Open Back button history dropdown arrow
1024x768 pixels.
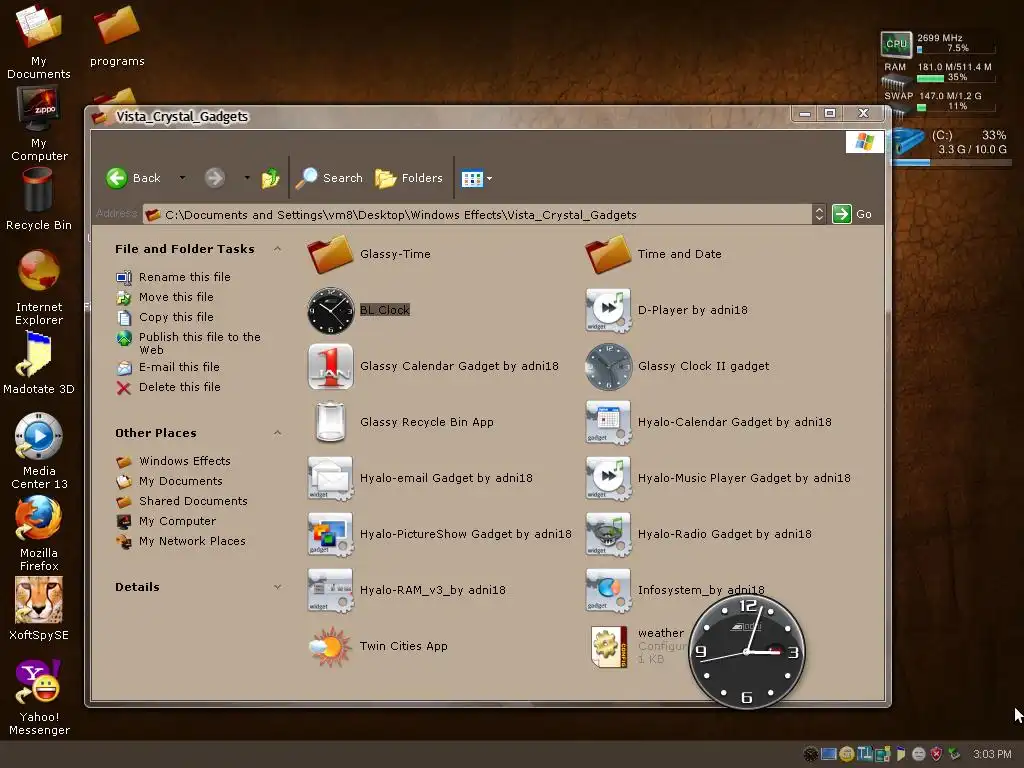182,178
